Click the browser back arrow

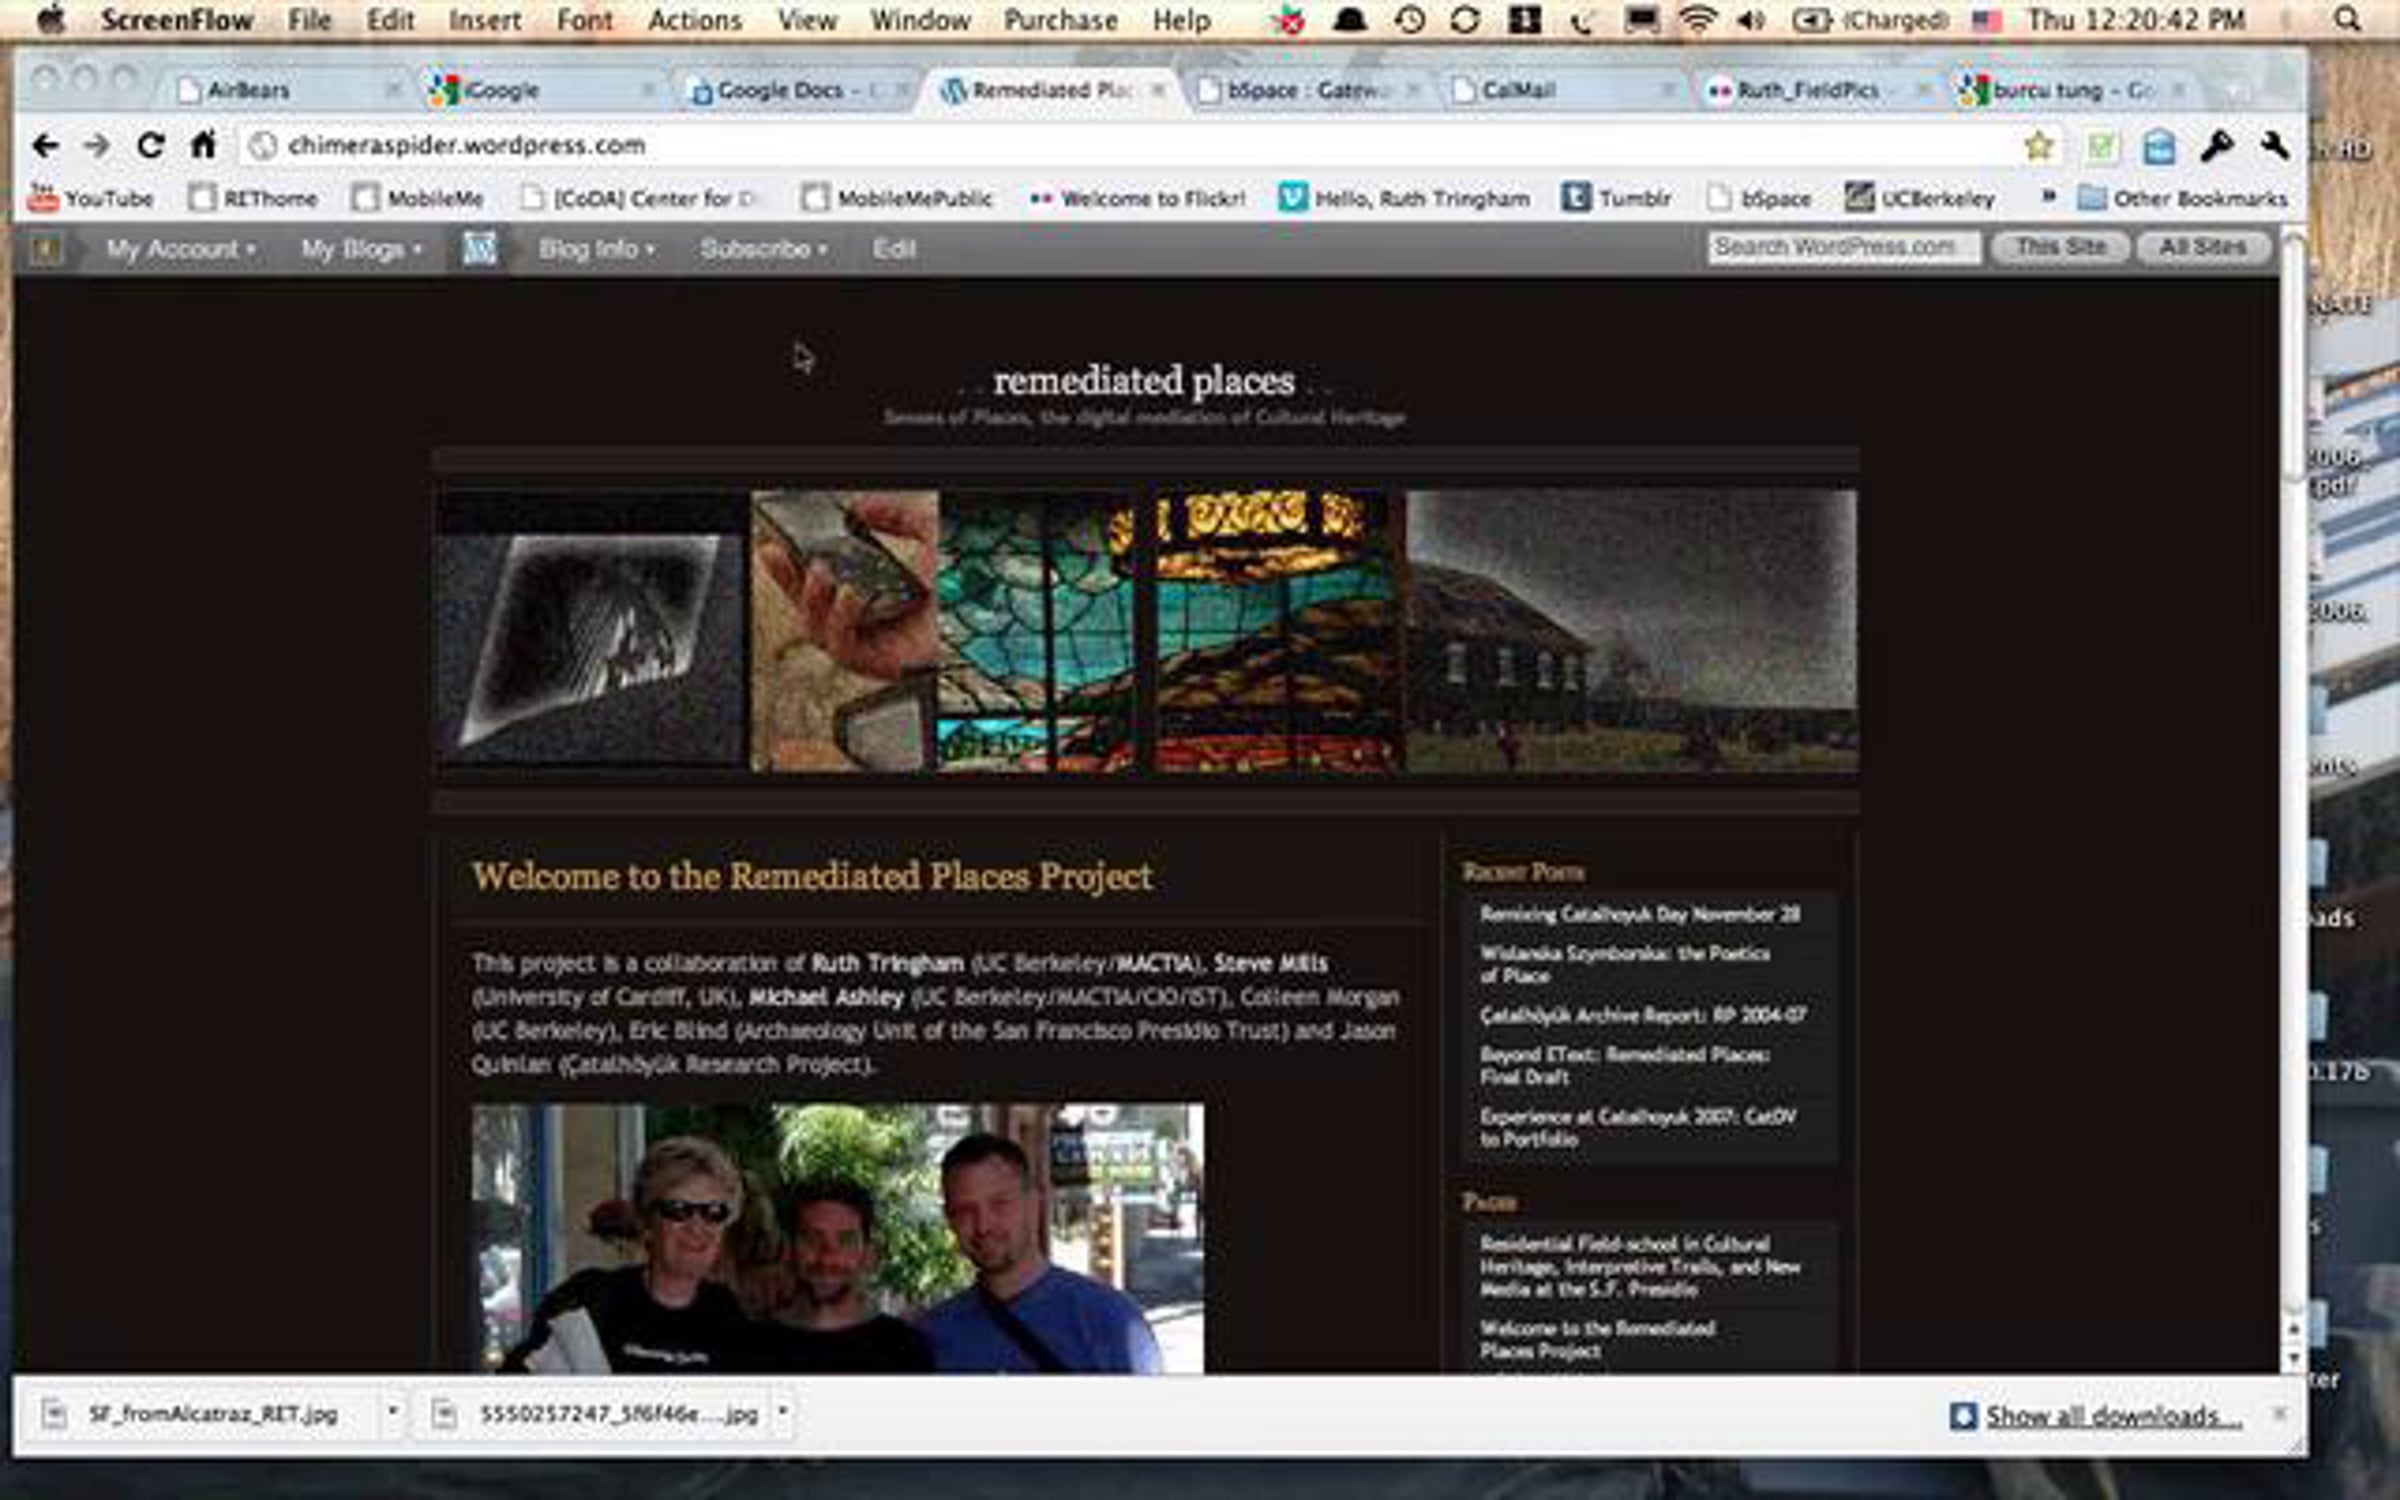pos(45,146)
